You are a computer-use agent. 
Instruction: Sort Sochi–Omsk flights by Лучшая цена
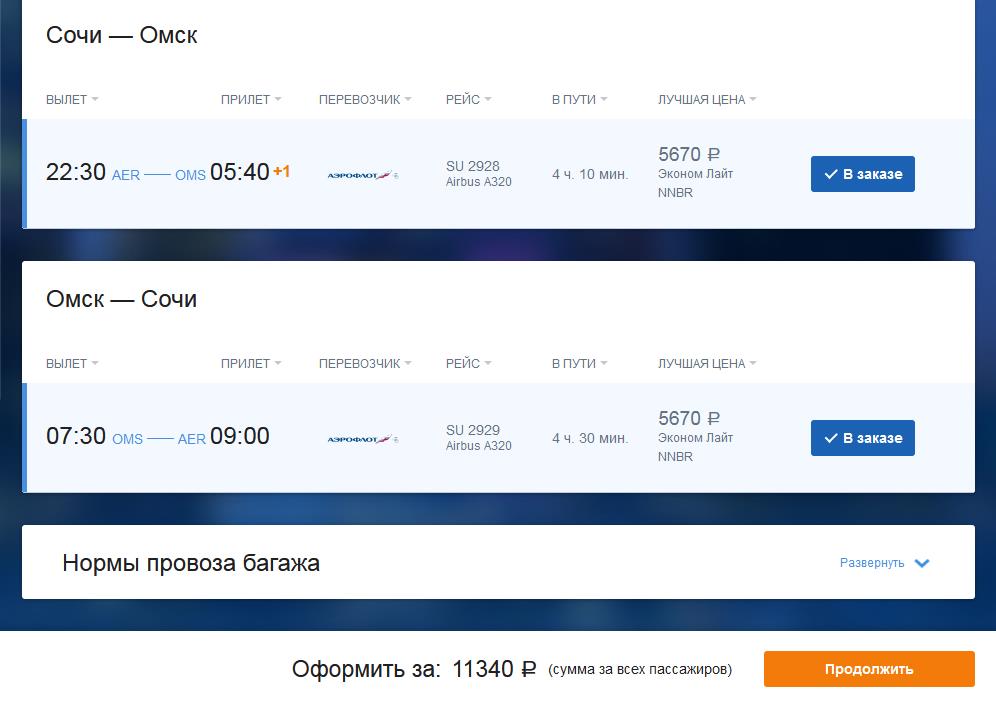(x=707, y=100)
